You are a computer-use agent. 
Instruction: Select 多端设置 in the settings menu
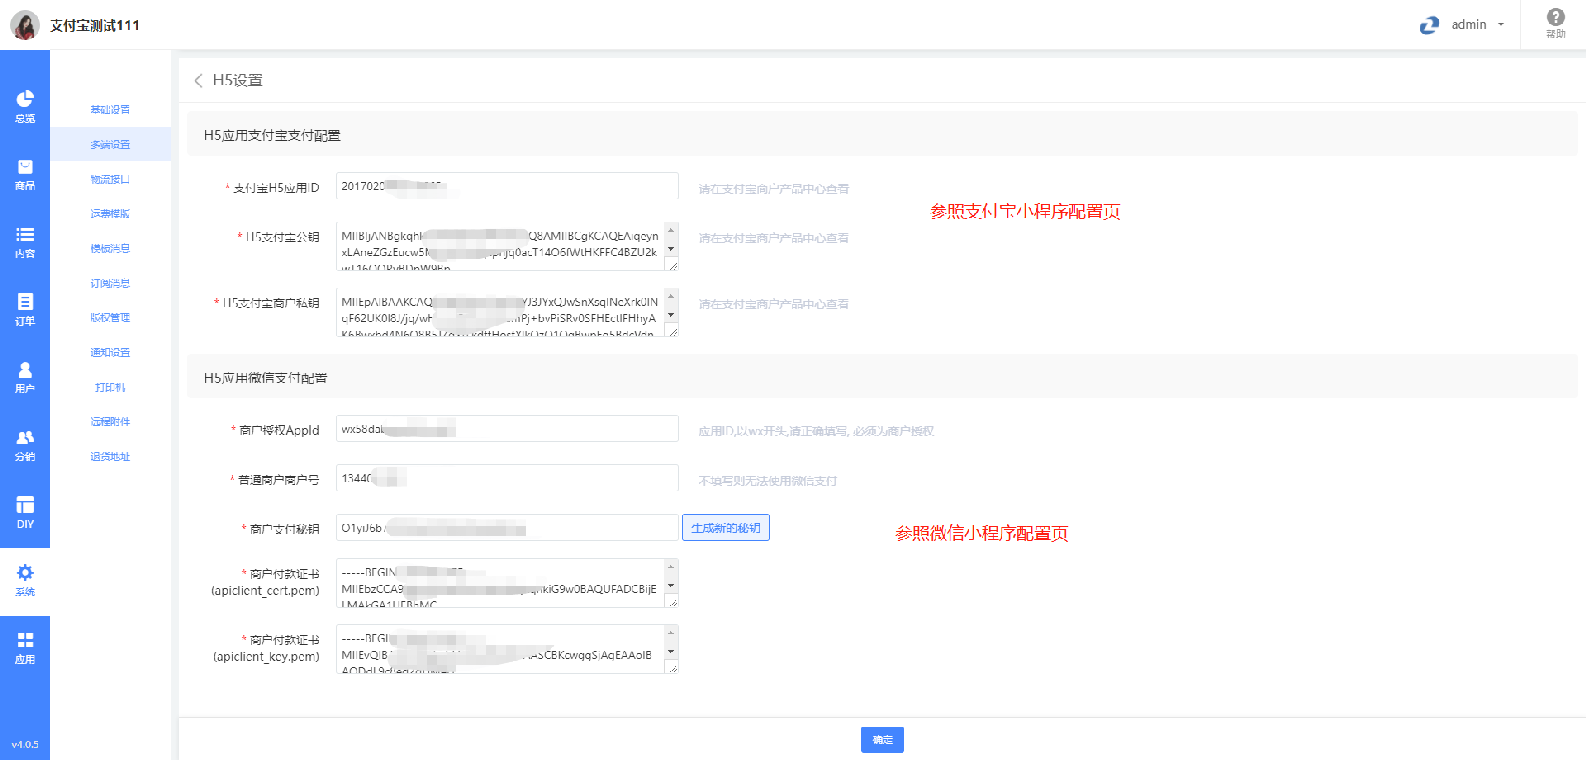click(110, 144)
